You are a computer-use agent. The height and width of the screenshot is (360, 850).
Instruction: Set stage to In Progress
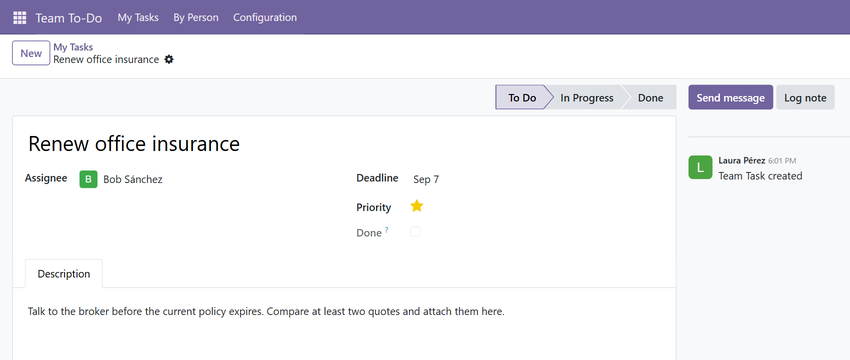pos(587,98)
